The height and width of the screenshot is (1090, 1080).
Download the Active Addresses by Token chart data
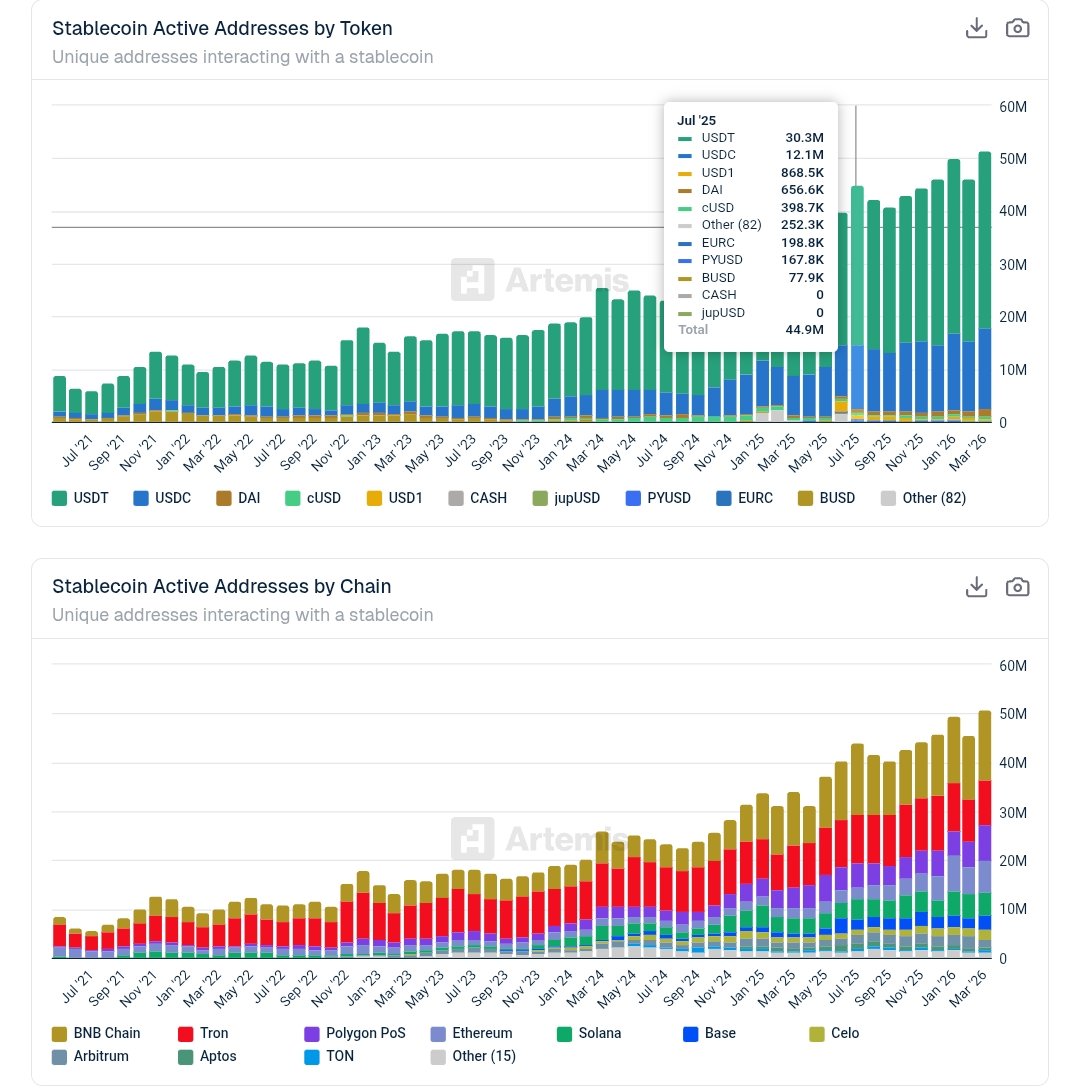tap(976, 29)
